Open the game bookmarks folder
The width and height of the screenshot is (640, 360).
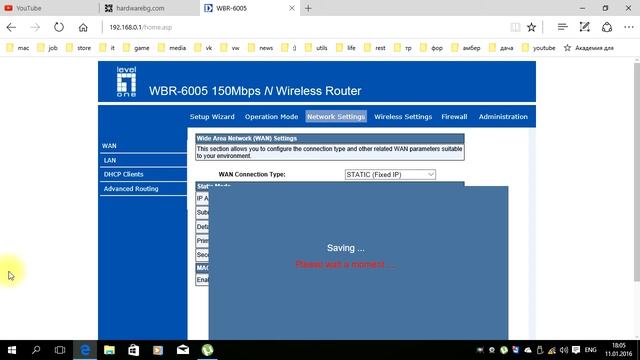136,48
